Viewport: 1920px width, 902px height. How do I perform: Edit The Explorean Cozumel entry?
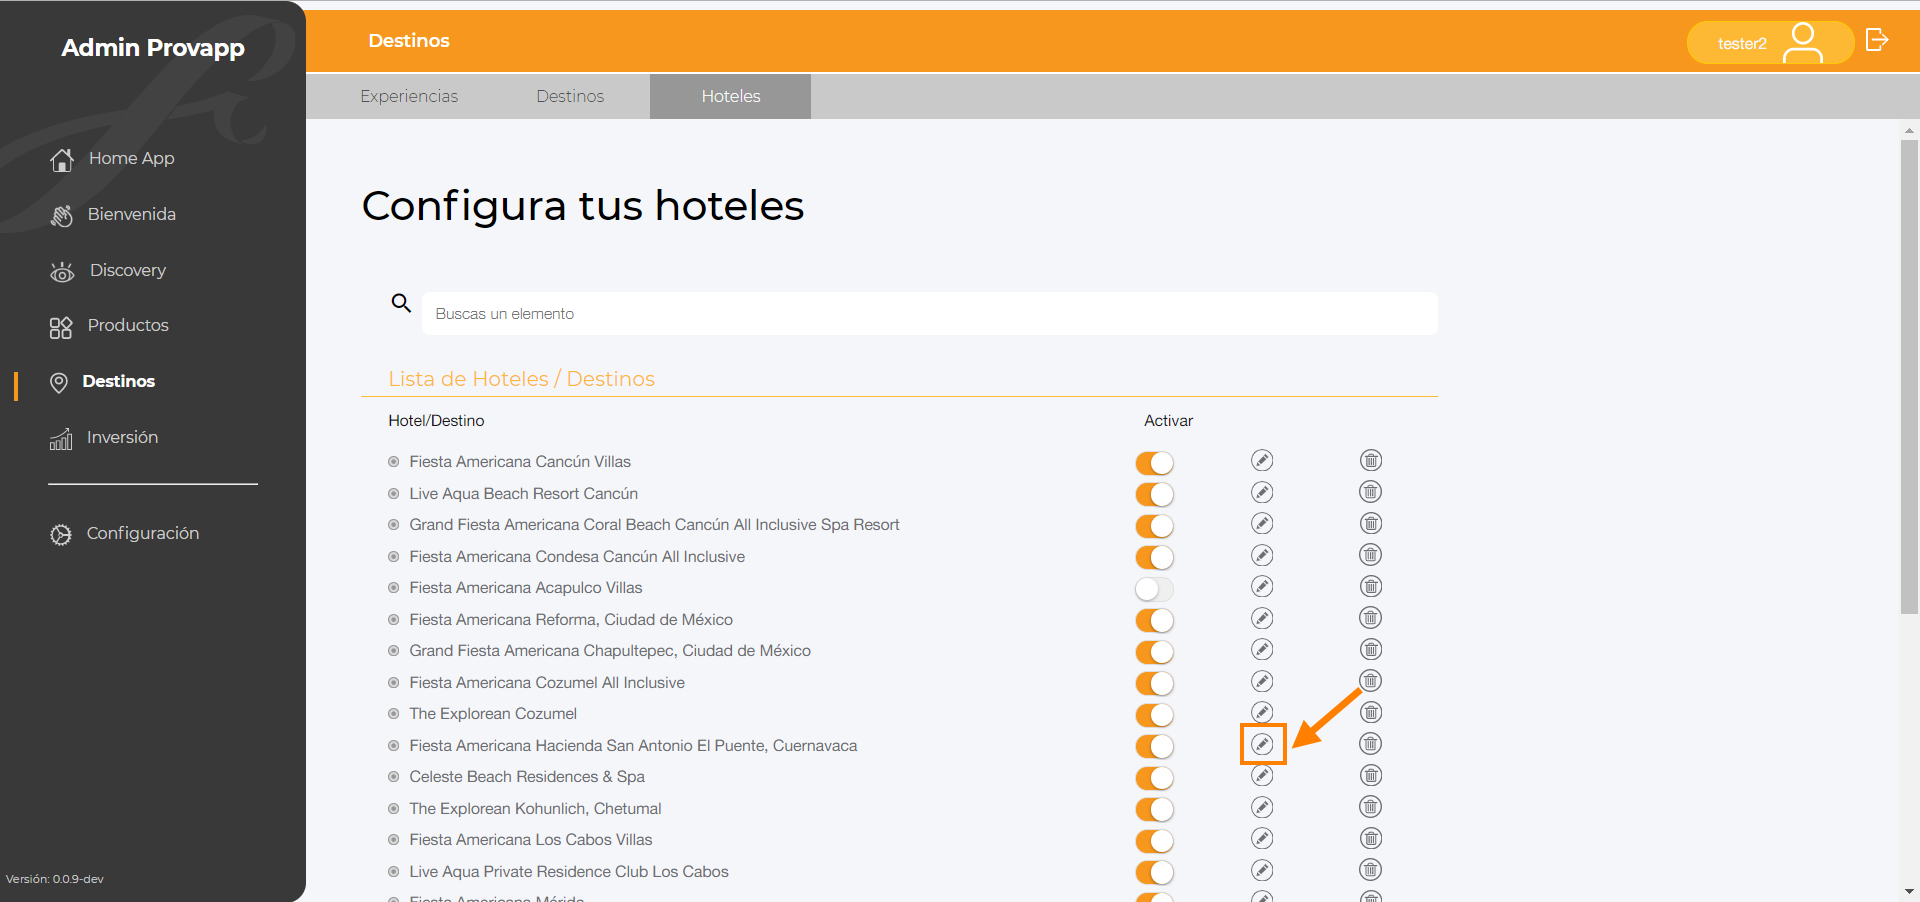click(1262, 712)
